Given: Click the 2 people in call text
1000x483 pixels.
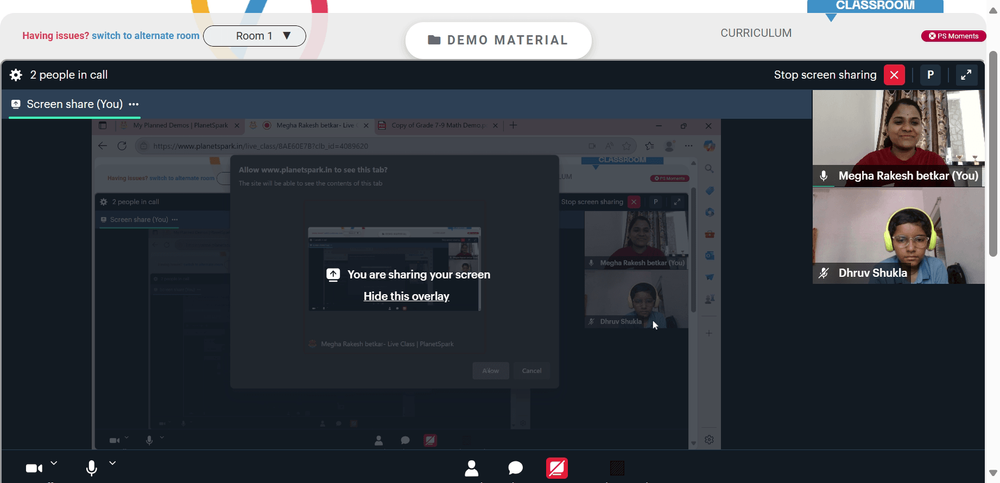Looking at the screenshot, I should pos(69,75).
